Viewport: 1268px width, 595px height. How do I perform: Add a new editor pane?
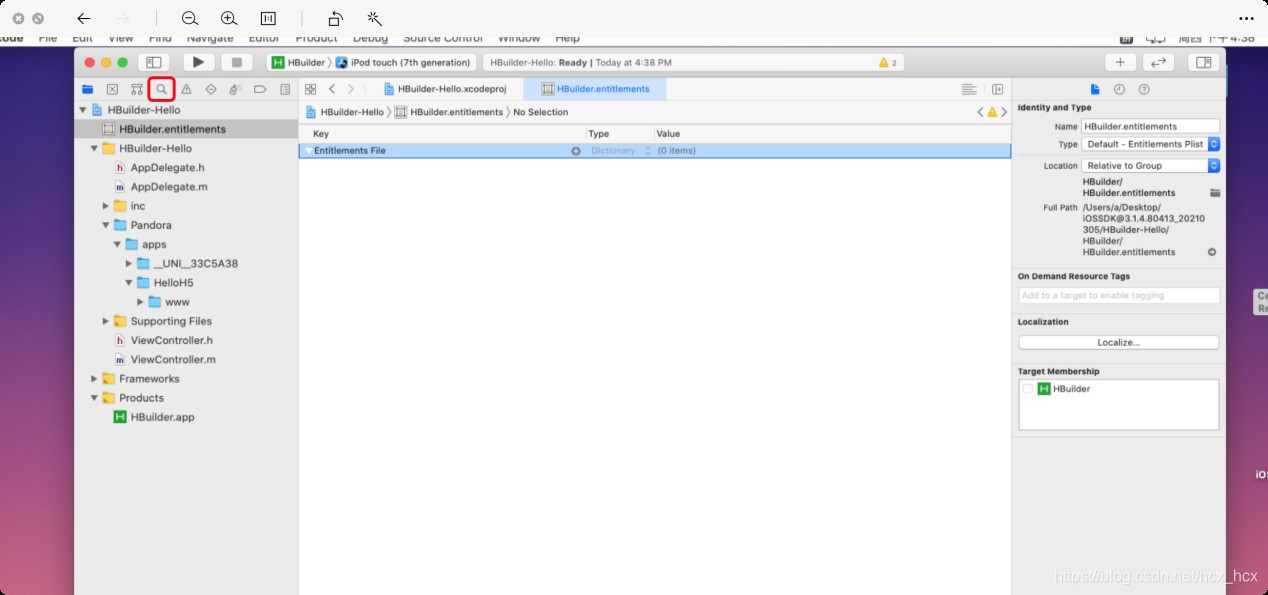pyautogui.click(x=997, y=89)
